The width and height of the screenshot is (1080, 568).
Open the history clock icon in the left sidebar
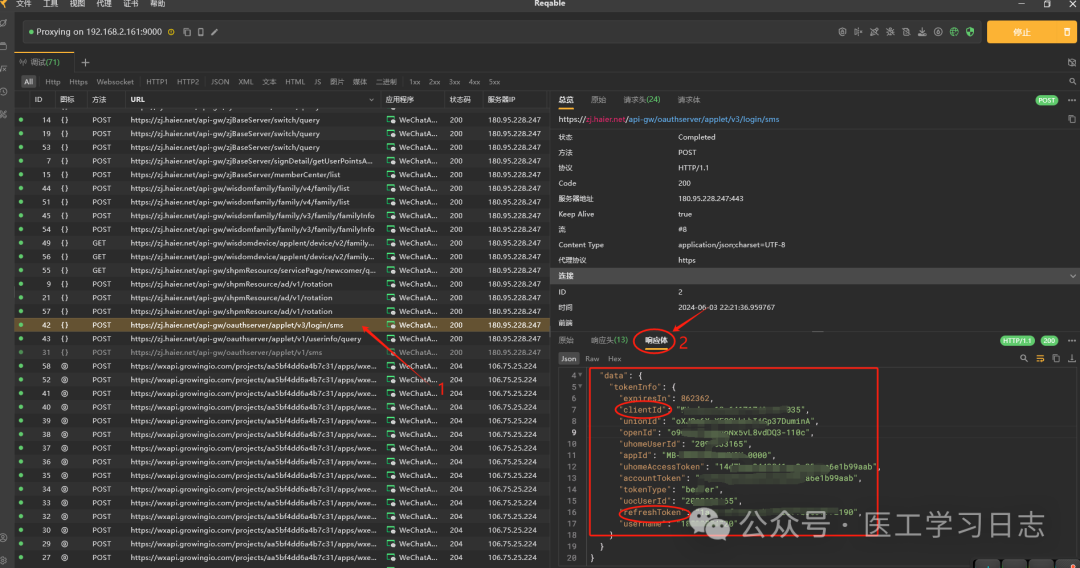pos(4,92)
